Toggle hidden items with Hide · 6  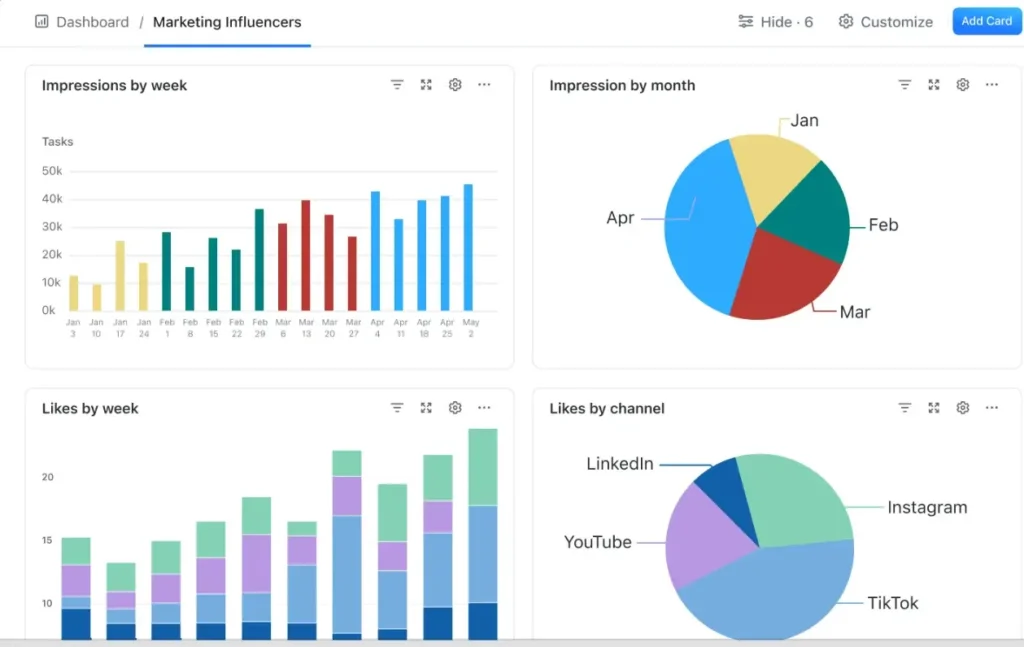775,21
